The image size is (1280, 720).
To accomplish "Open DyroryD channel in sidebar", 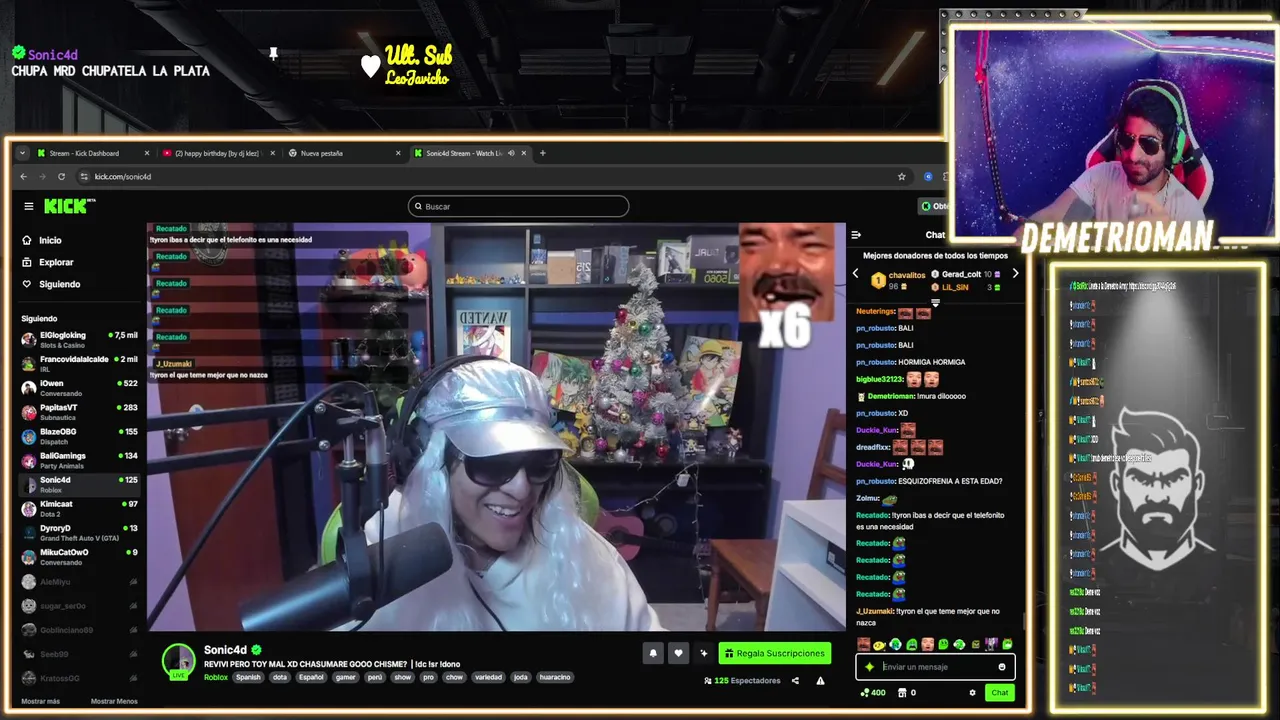I will (79, 531).
